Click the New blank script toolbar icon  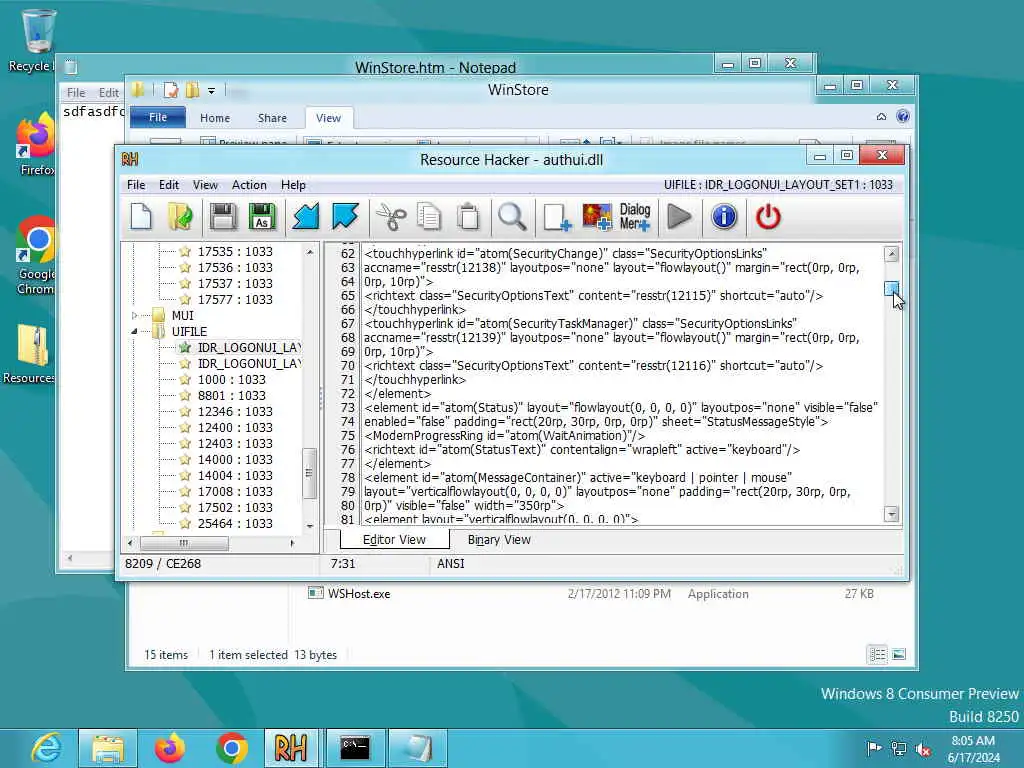141,217
